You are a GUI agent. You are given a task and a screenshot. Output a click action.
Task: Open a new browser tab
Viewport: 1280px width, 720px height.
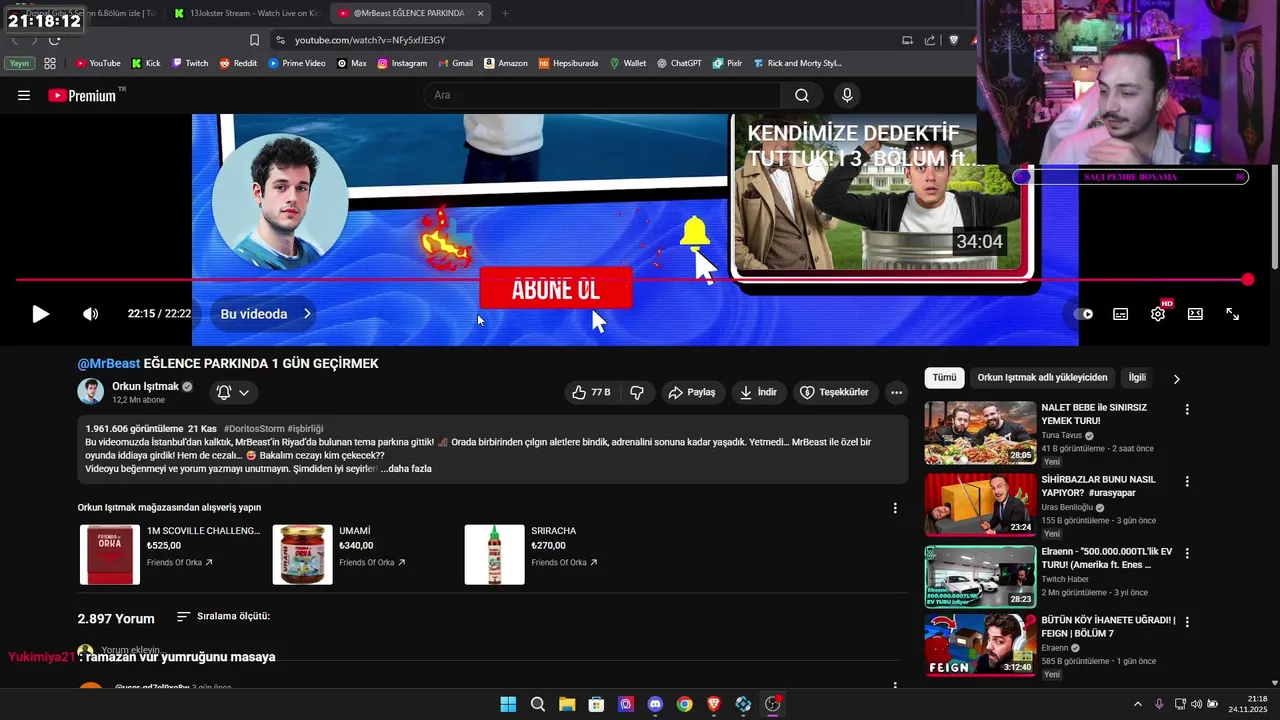tap(505, 13)
